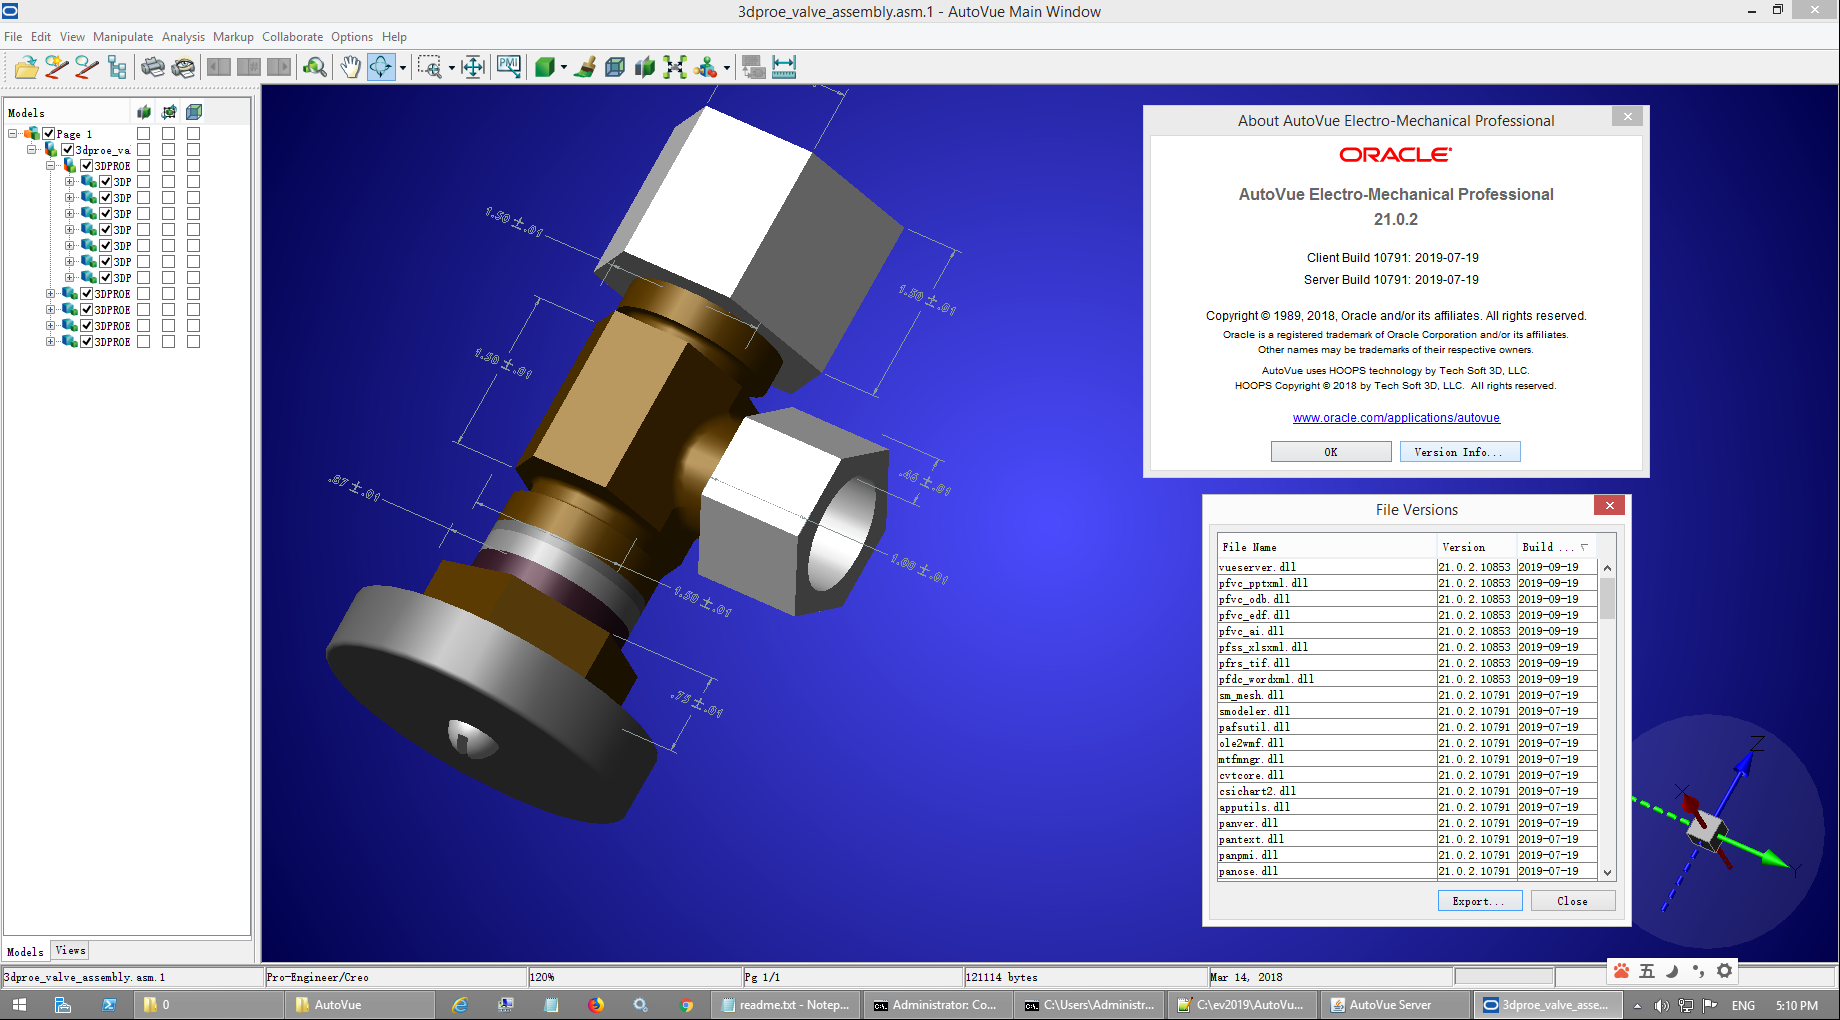The width and height of the screenshot is (1840, 1020).
Task: Open the Analysis menu
Action: [183, 37]
